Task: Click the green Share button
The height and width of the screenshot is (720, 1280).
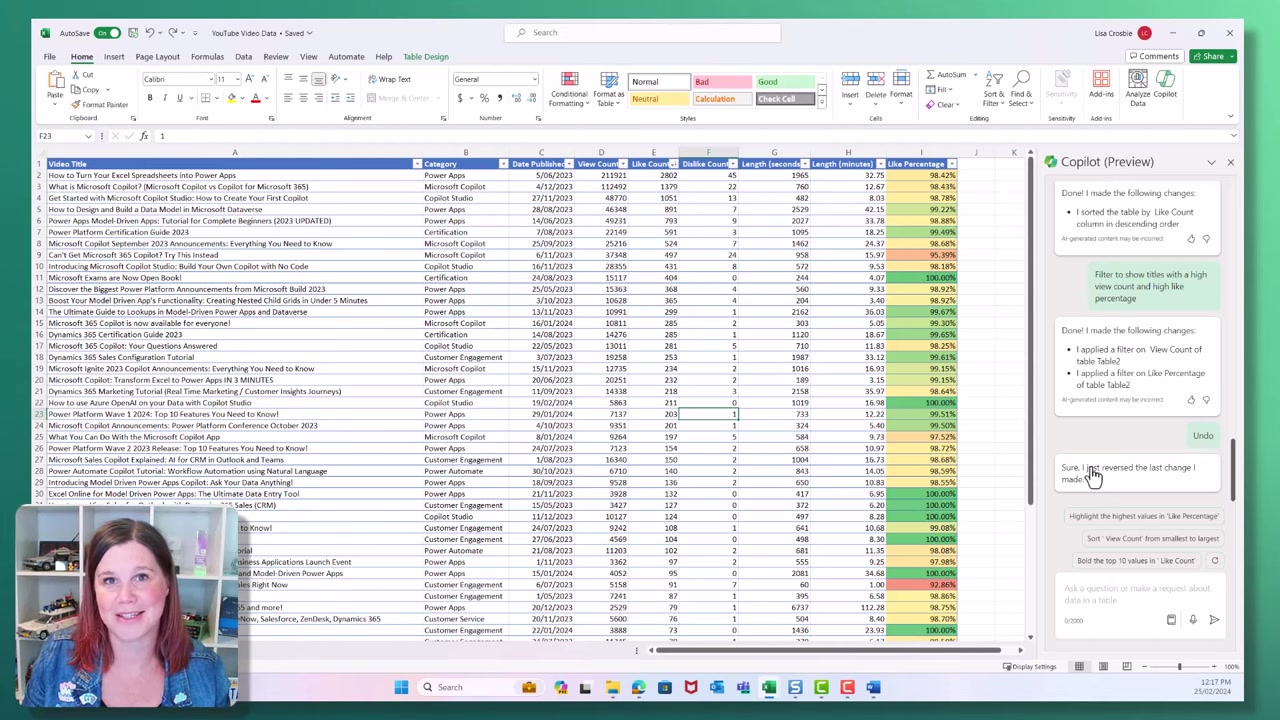Action: point(1213,57)
